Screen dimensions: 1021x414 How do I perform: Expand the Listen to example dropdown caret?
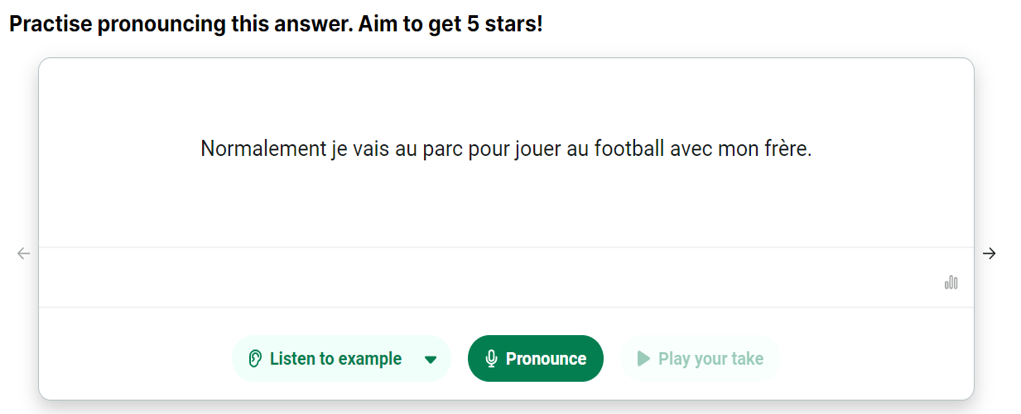431,360
